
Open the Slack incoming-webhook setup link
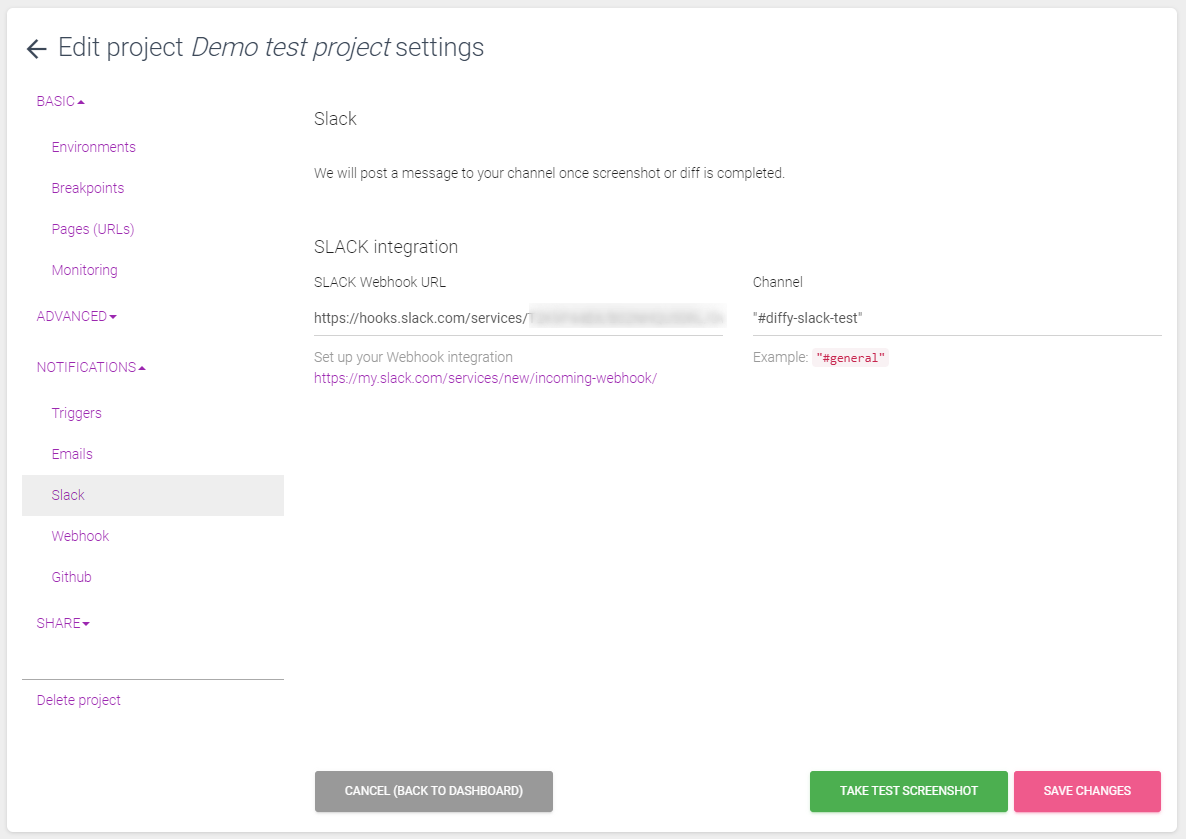[486, 378]
